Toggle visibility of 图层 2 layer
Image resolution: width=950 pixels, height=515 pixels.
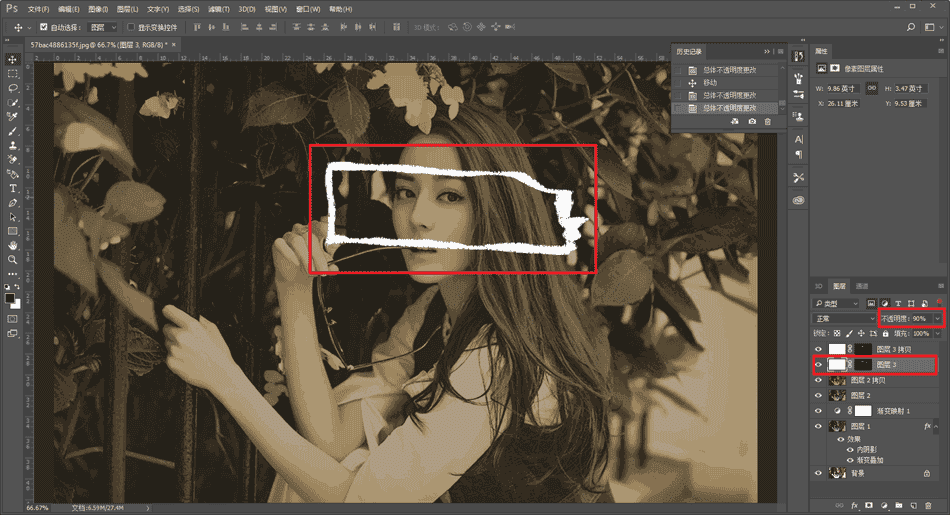point(818,396)
